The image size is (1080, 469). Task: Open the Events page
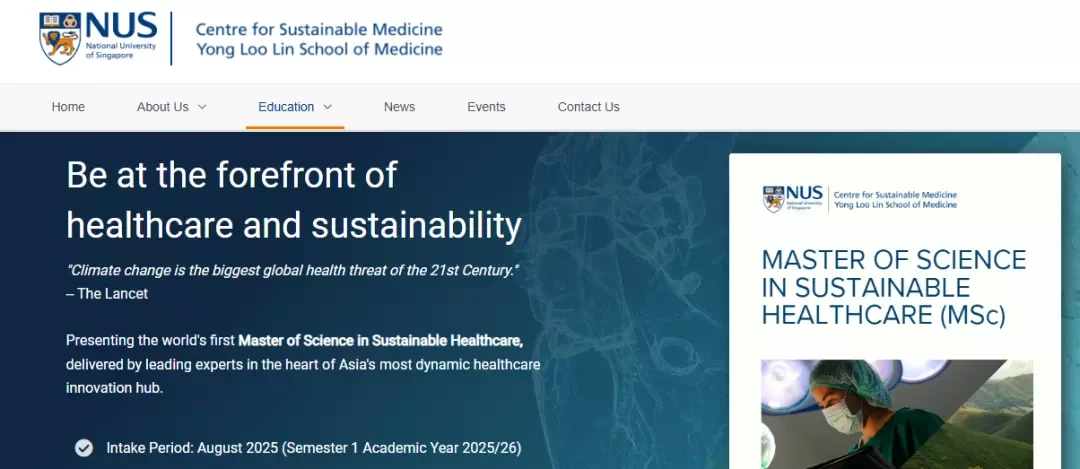pyautogui.click(x=486, y=107)
